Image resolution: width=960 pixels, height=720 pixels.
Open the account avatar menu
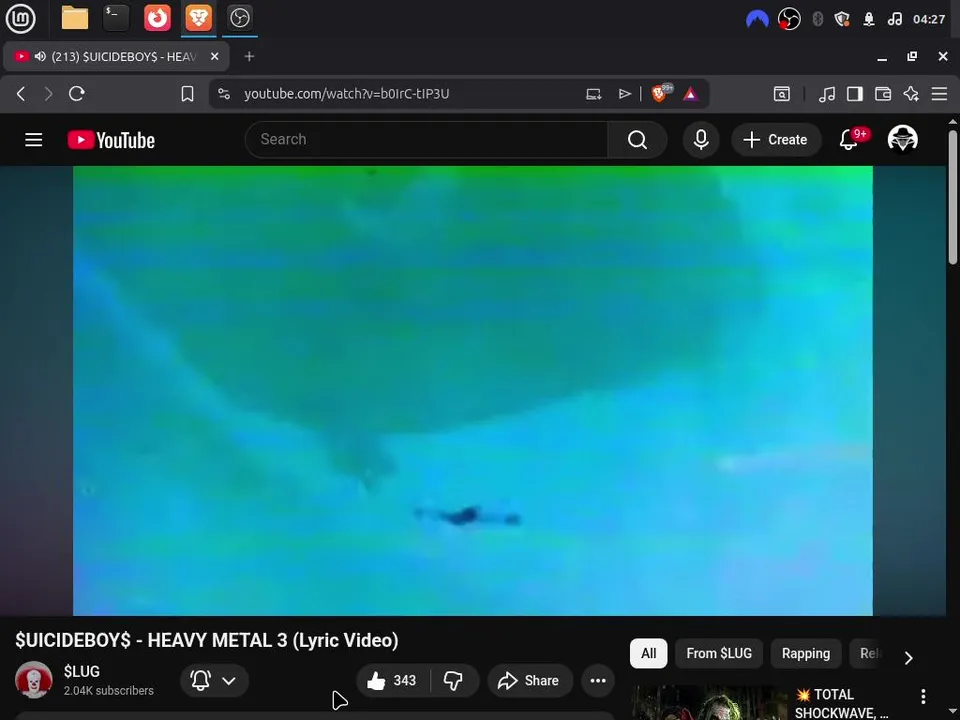(902, 139)
